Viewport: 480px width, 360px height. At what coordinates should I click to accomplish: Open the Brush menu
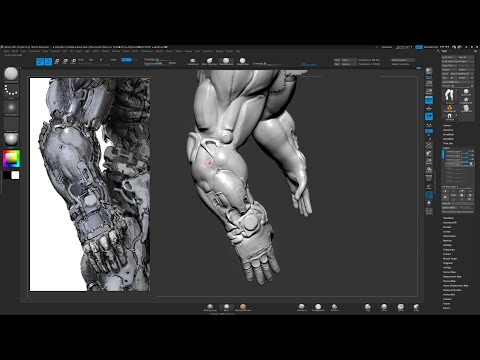(x=15, y=51)
